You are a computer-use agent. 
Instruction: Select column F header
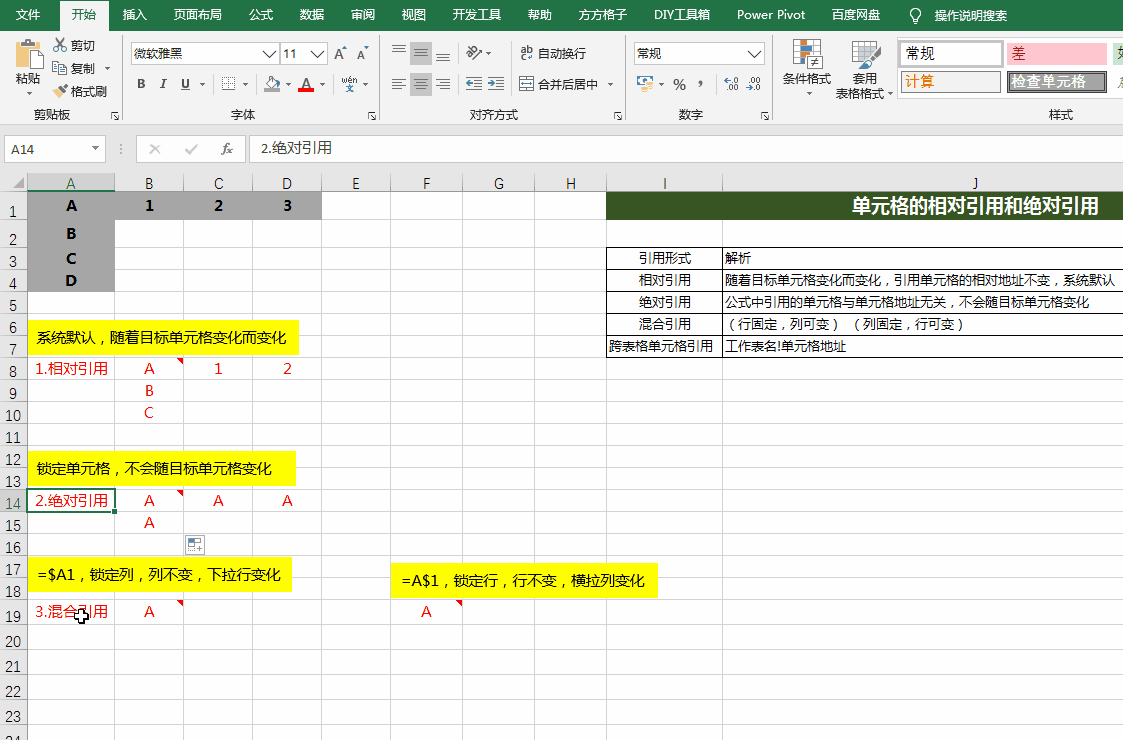click(x=426, y=183)
